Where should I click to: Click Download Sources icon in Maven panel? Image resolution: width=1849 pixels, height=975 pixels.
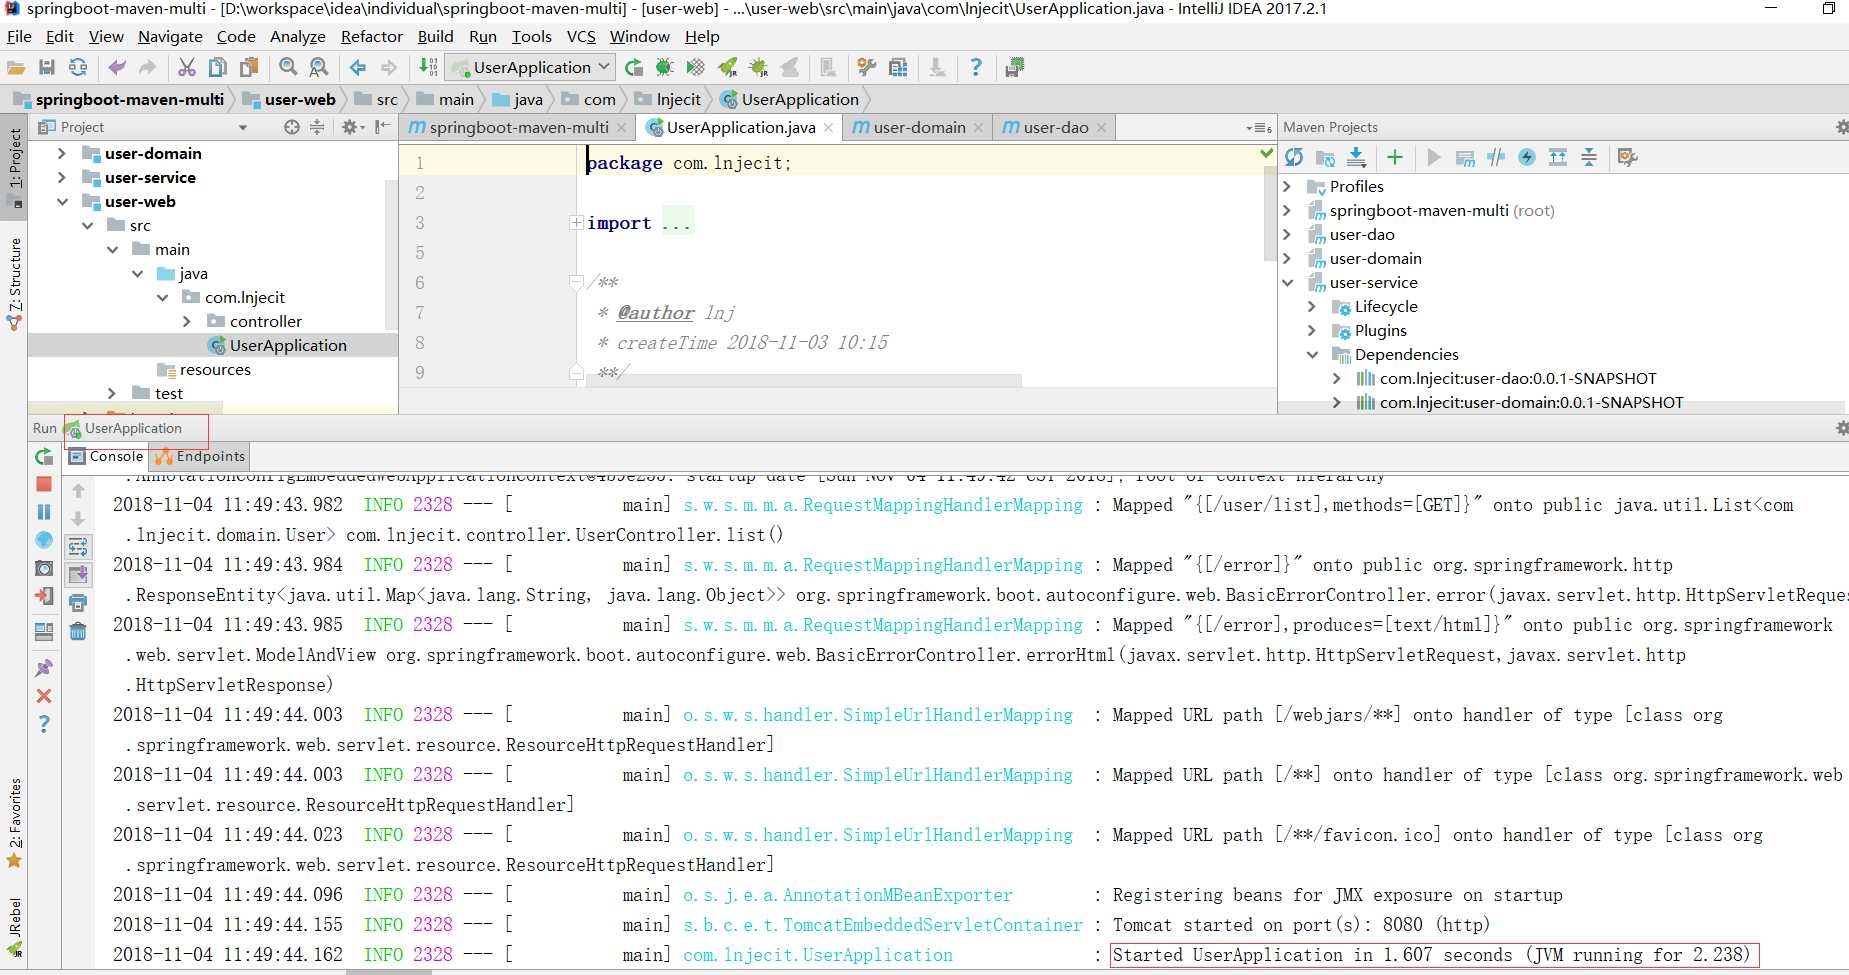coord(1356,157)
